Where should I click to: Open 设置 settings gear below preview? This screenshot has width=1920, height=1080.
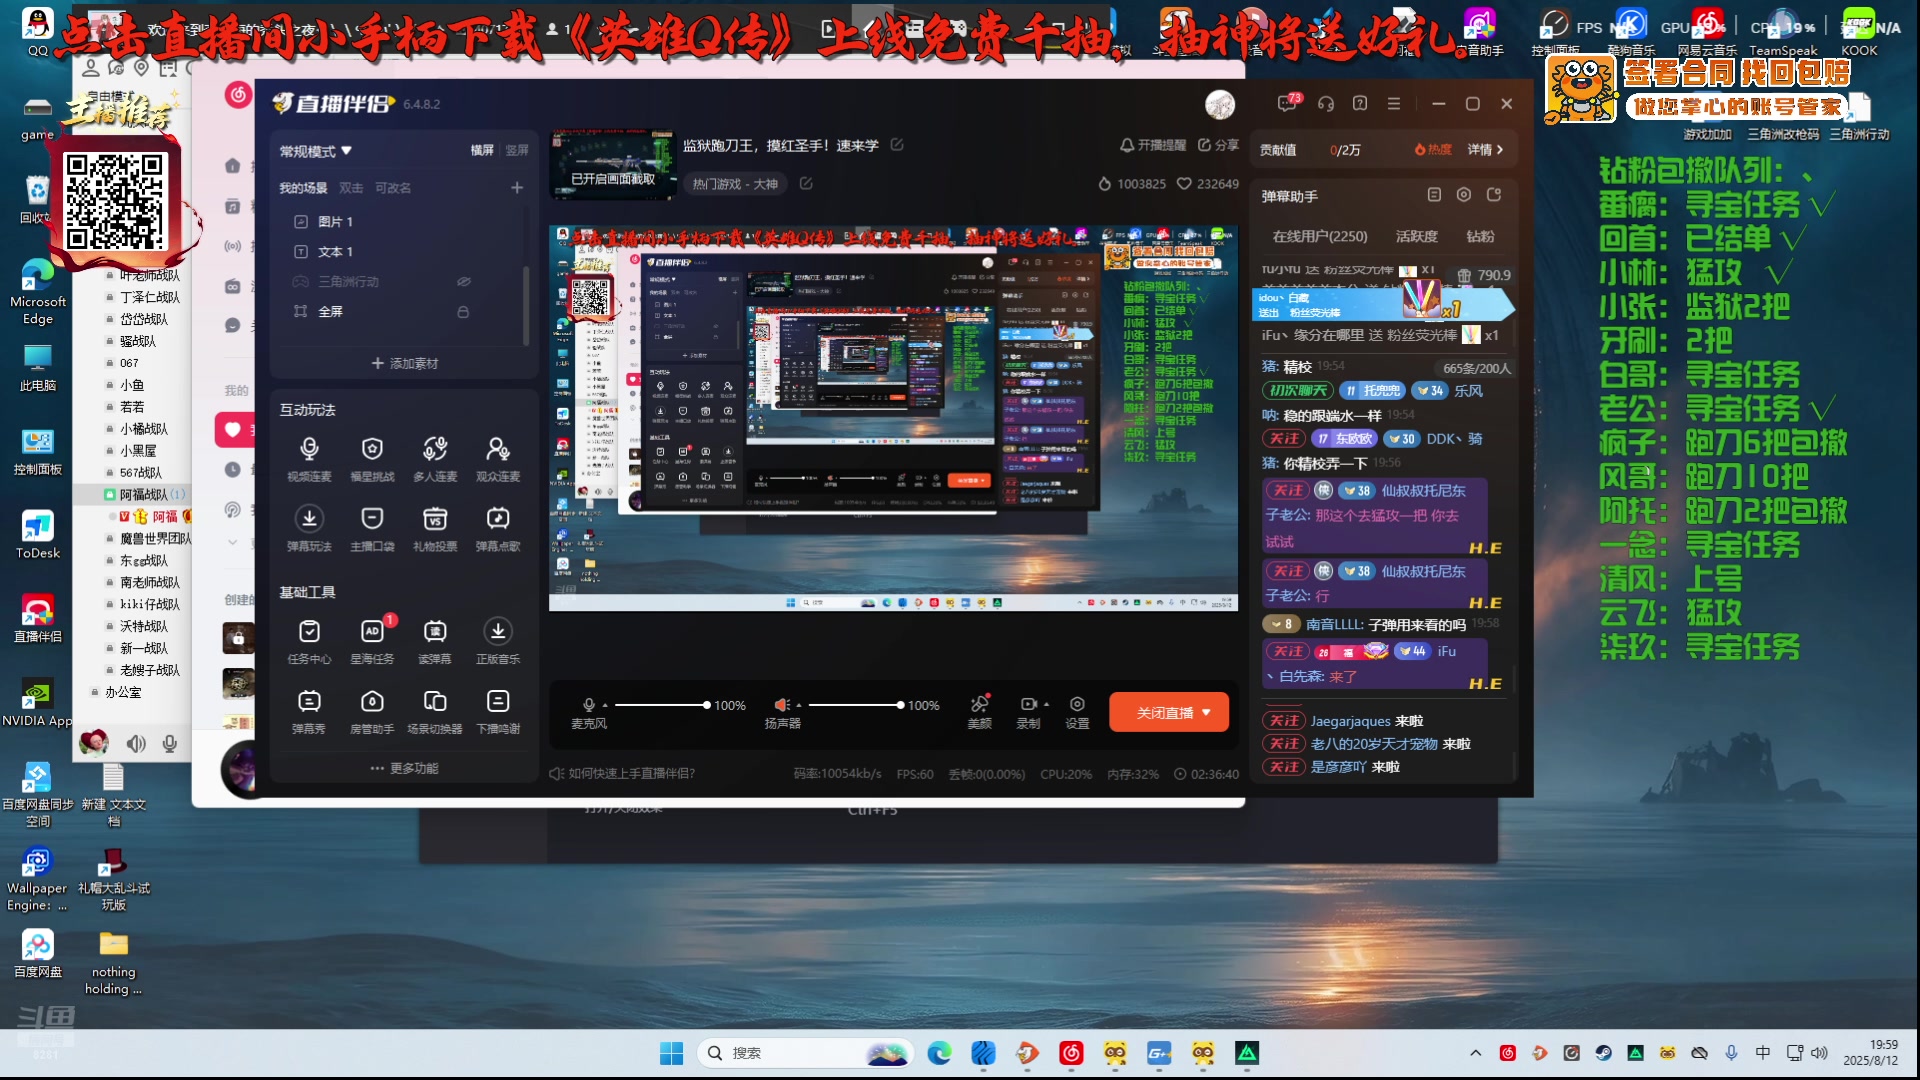point(1077,711)
